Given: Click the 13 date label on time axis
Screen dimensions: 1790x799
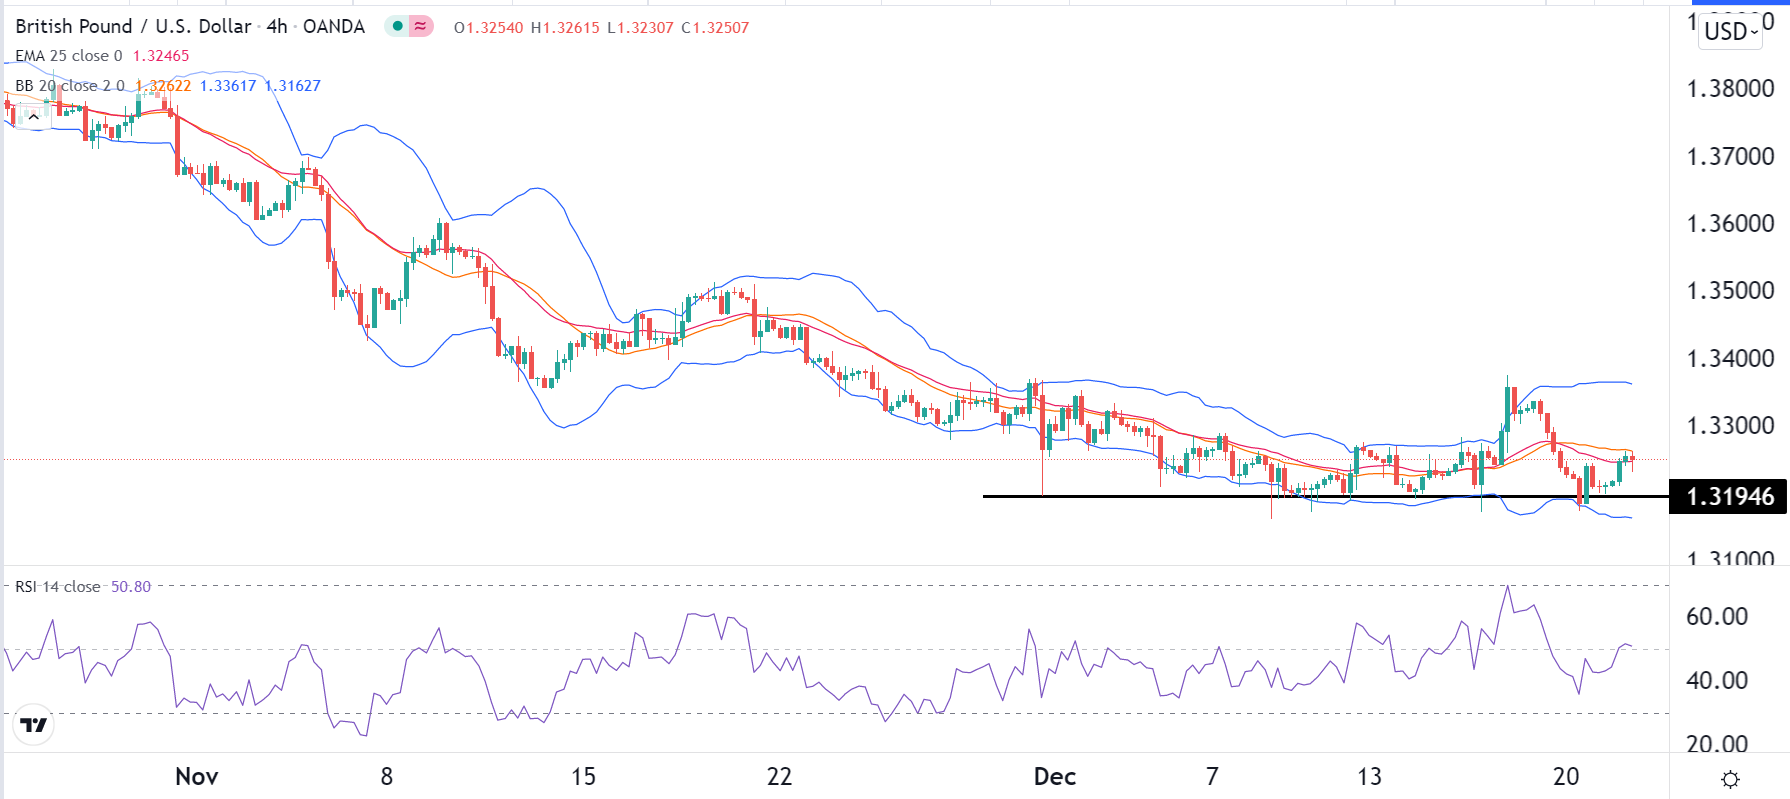Looking at the screenshot, I should (1369, 777).
